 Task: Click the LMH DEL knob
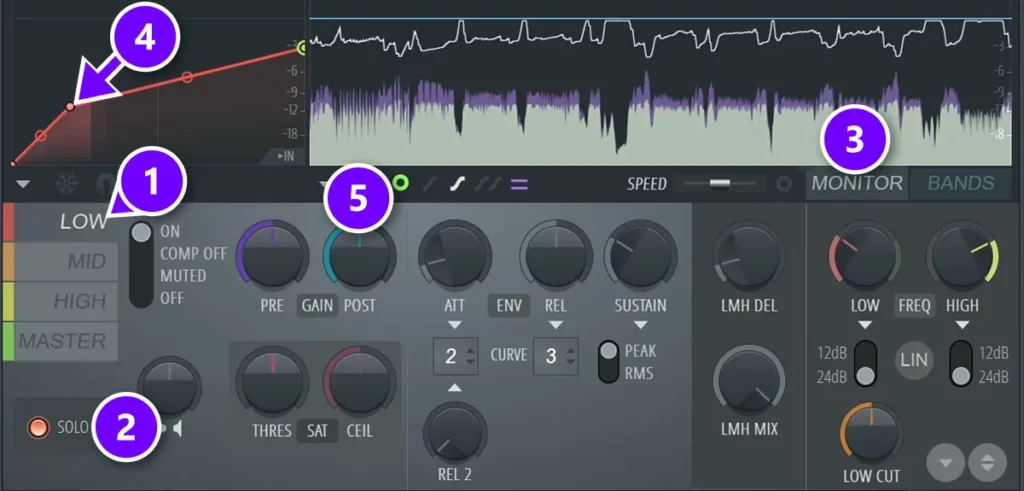pos(748,255)
